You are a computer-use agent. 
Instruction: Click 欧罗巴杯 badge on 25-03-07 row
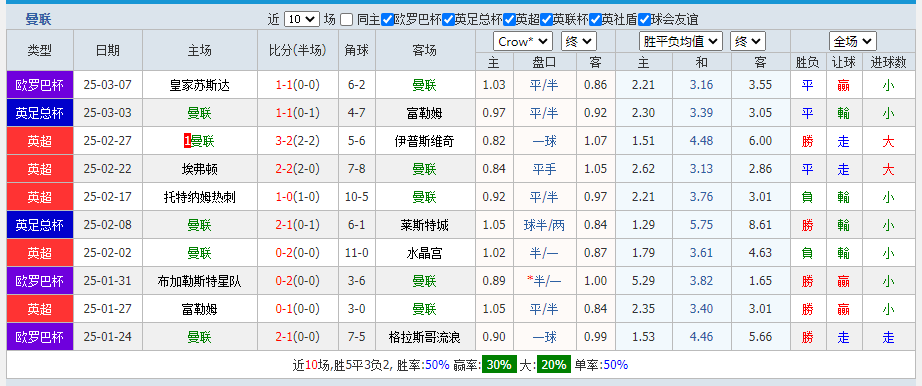click(x=40, y=85)
